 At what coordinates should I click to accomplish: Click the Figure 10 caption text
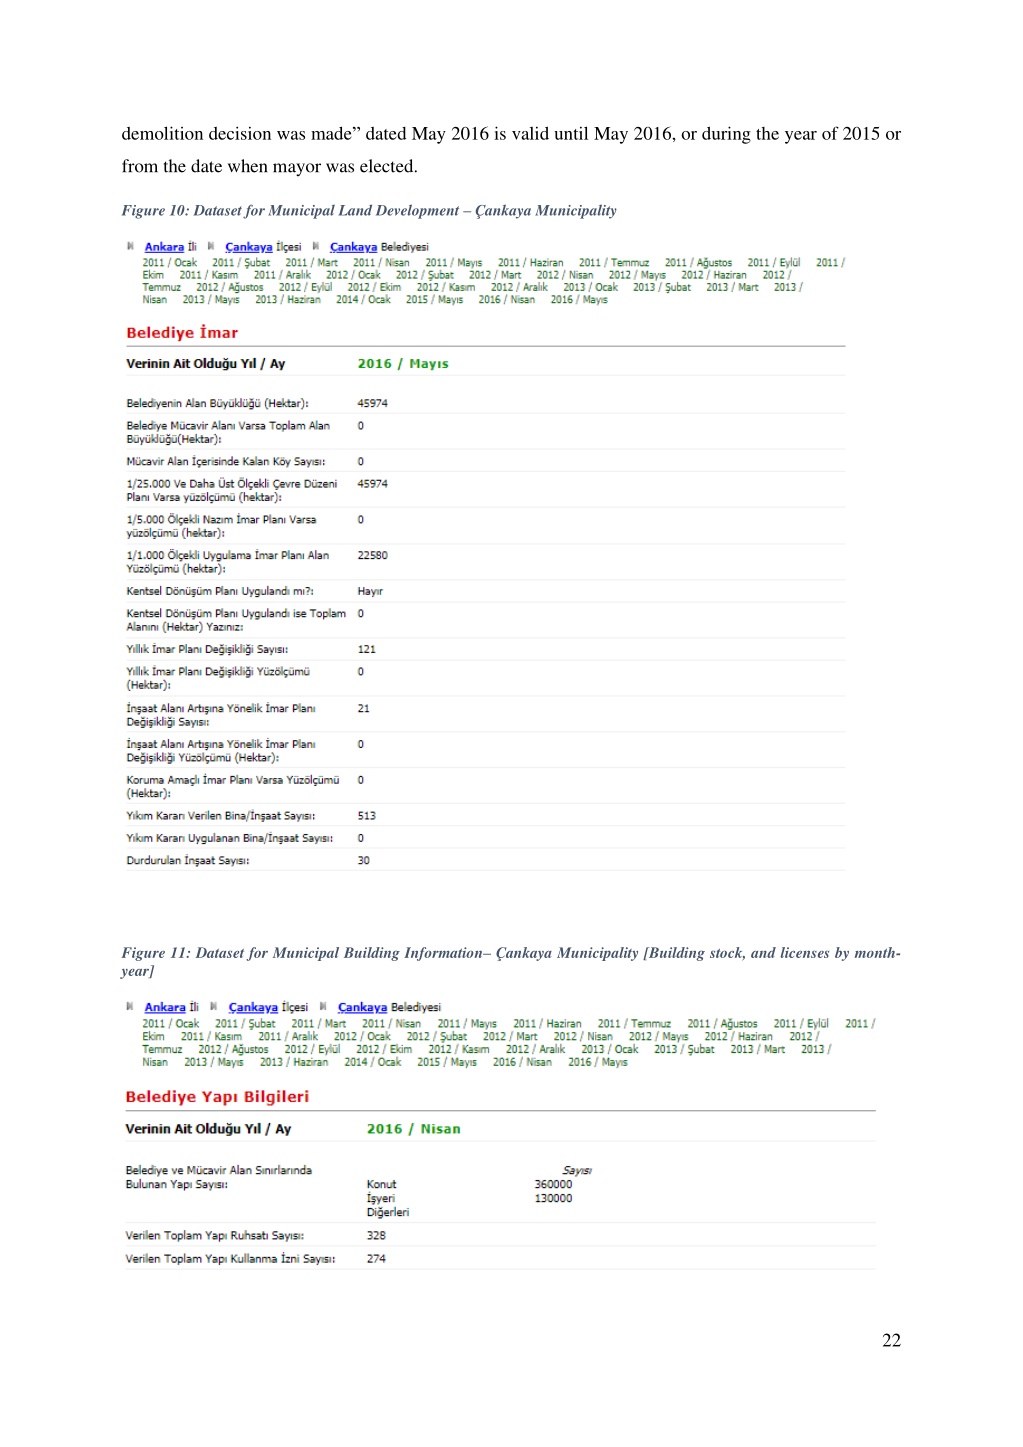[x=369, y=211]
